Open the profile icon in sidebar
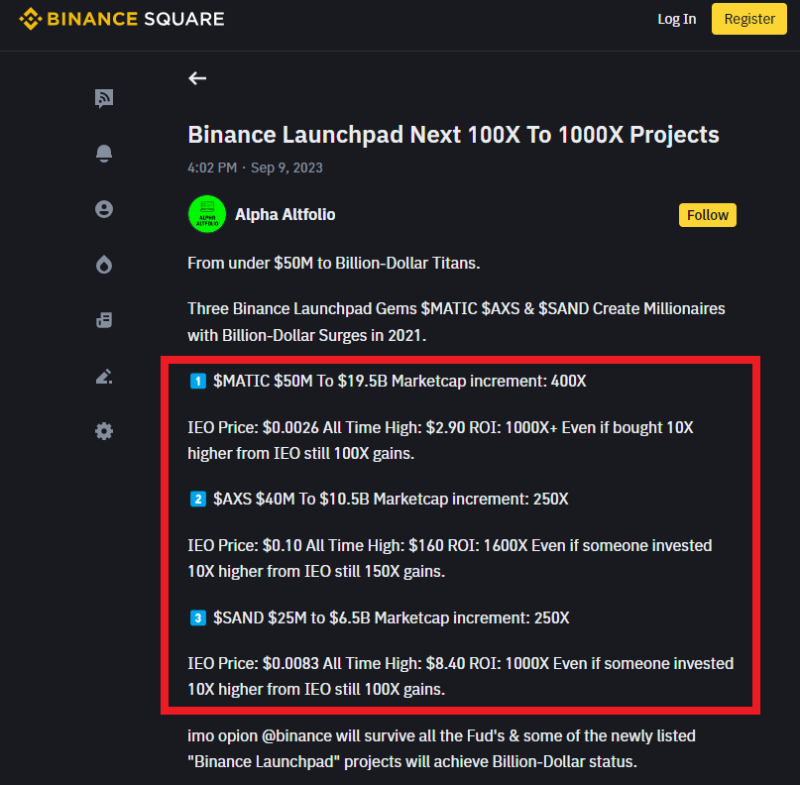Screen dimensions: 800x785 [x=104, y=209]
